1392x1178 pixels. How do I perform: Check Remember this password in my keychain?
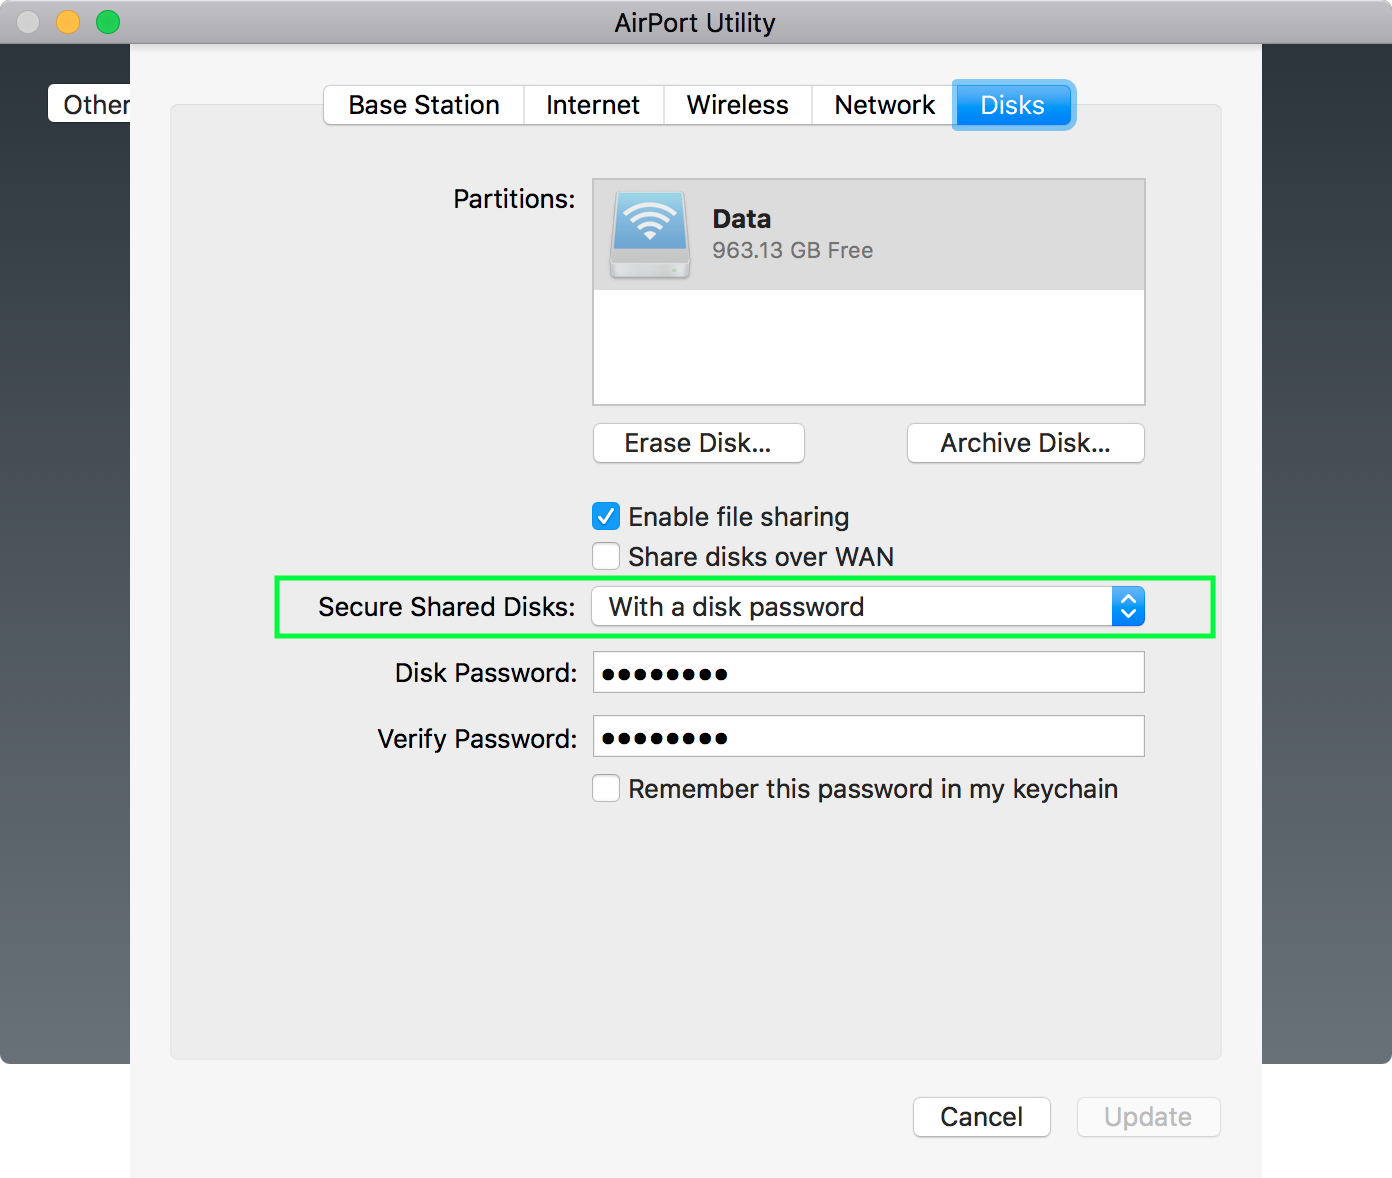(x=606, y=788)
